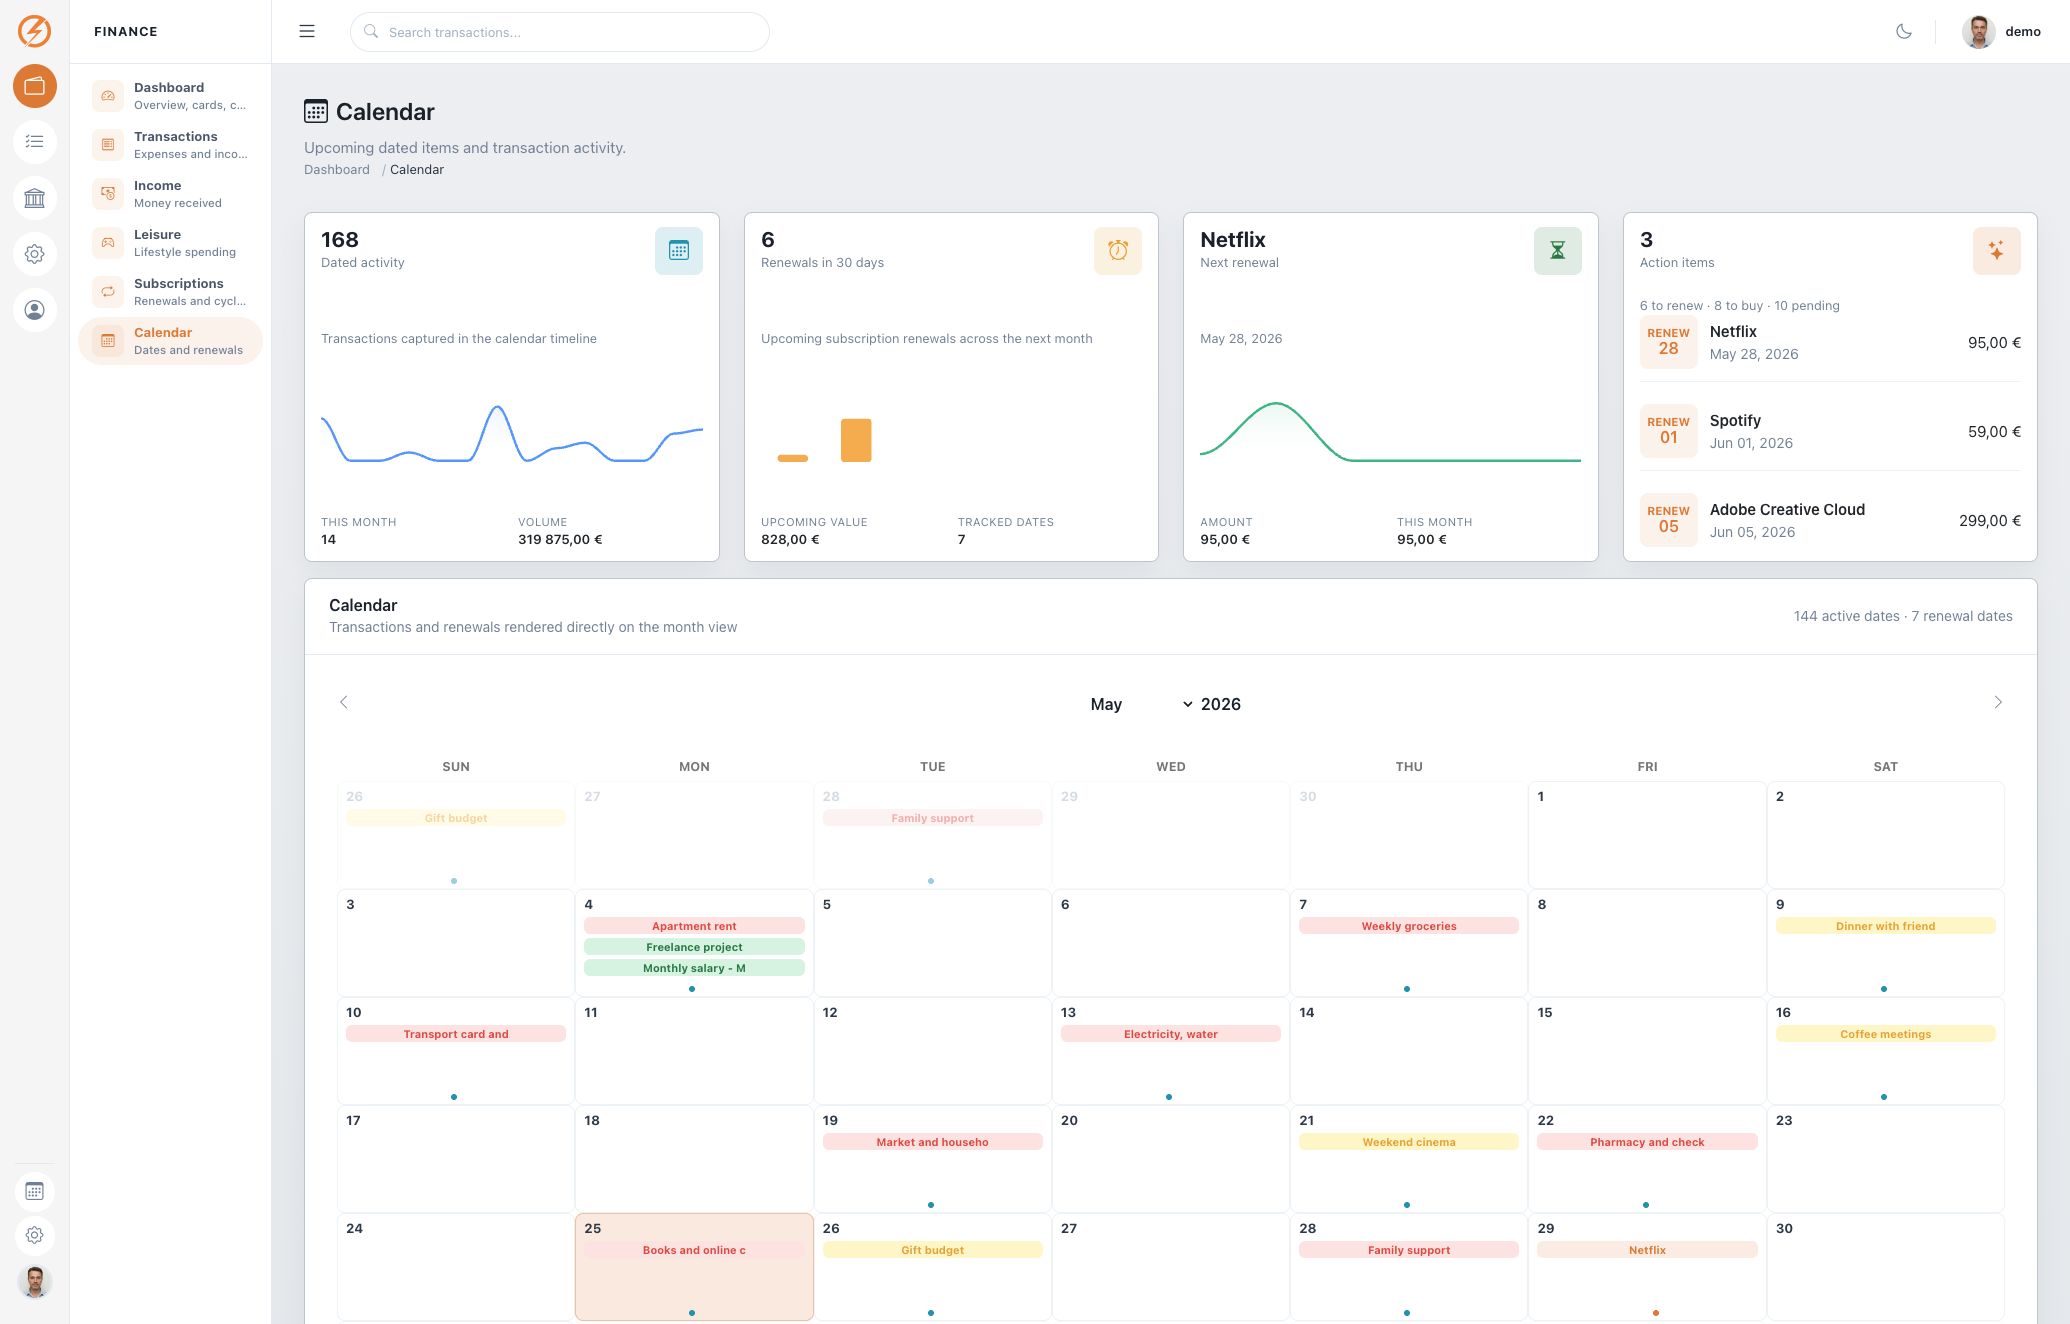This screenshot has width=2070, height=1324.
Task: Open the bank building icon in rail
Action: pos(35,198)
